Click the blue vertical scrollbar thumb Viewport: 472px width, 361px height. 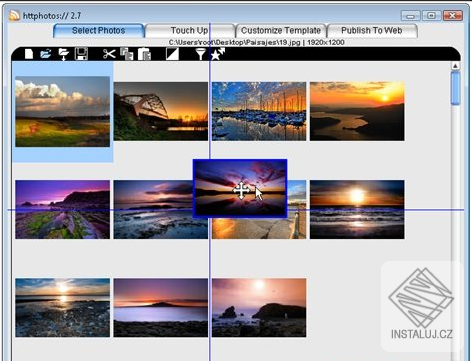(x=455, y=88)
